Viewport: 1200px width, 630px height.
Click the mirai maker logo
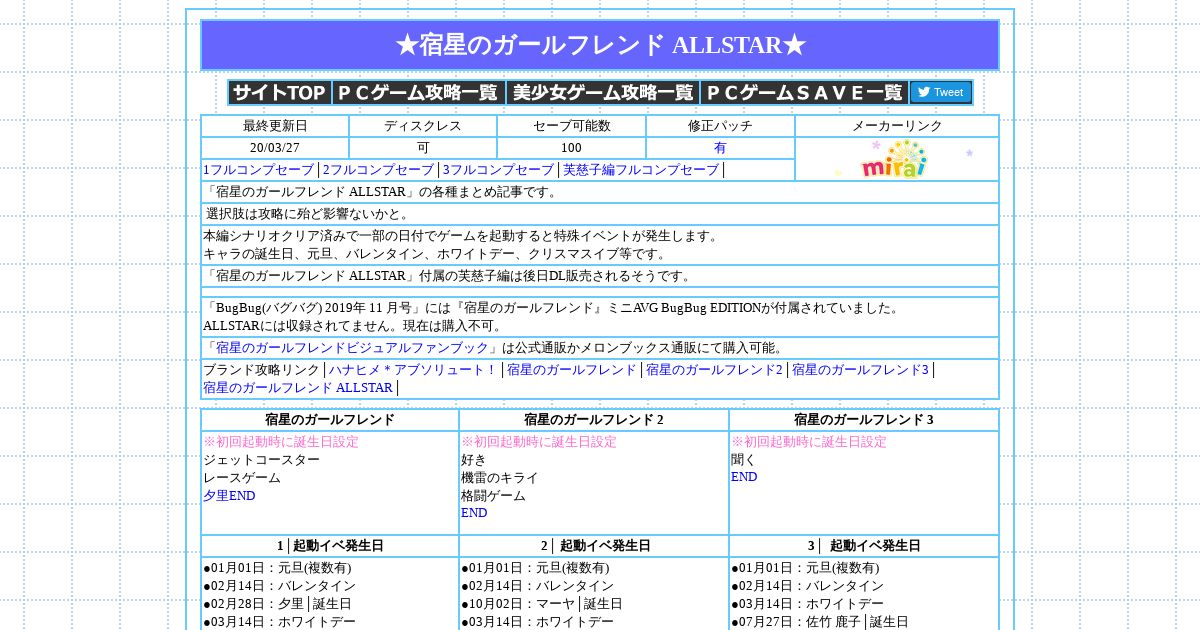(894, 159)
